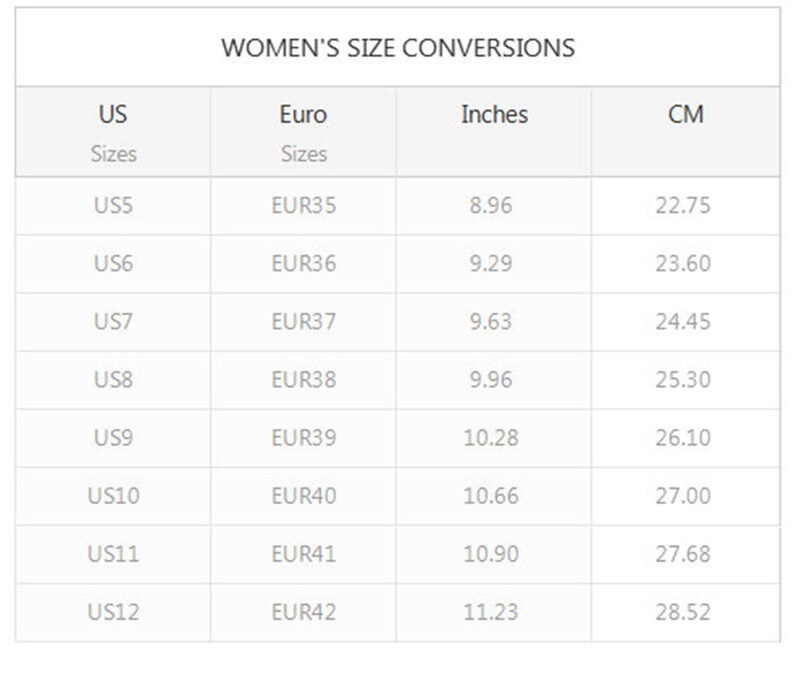Screen dimensions: 794x686
Task: Select the US Sizes column header
Action: (x=113, y=133)
